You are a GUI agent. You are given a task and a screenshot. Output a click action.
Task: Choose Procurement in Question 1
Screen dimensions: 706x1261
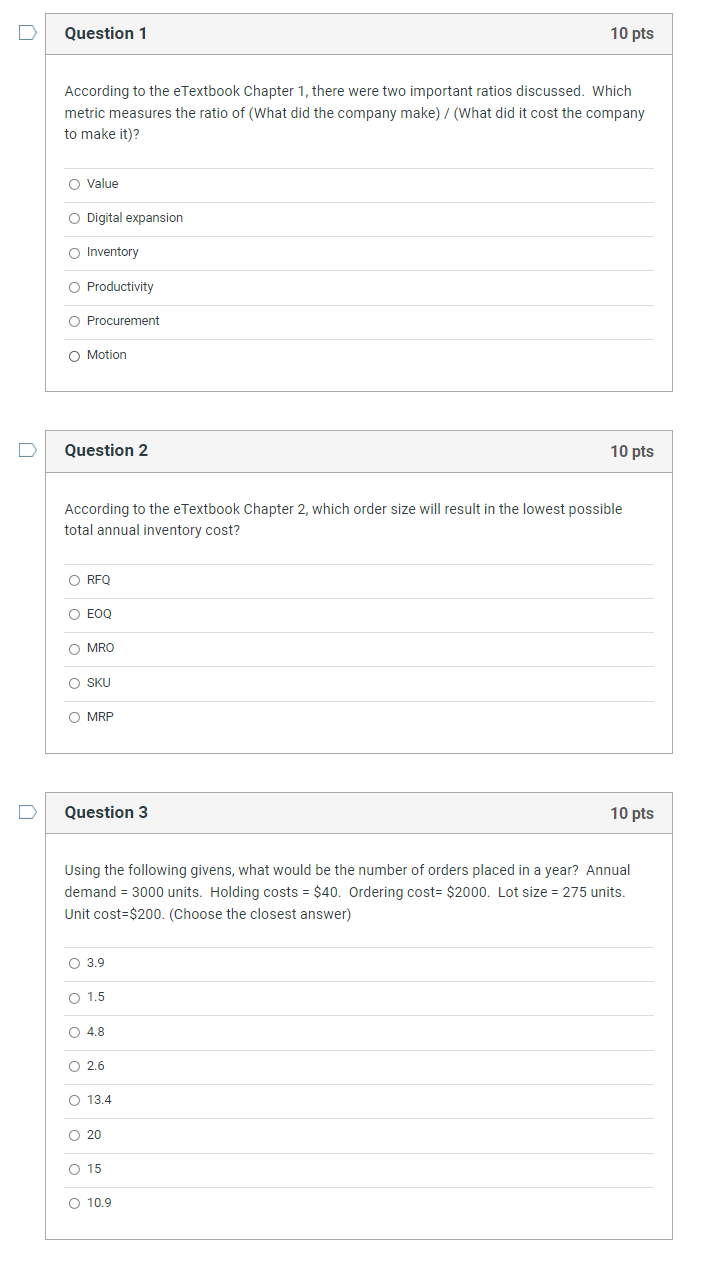tap(74, 321)
